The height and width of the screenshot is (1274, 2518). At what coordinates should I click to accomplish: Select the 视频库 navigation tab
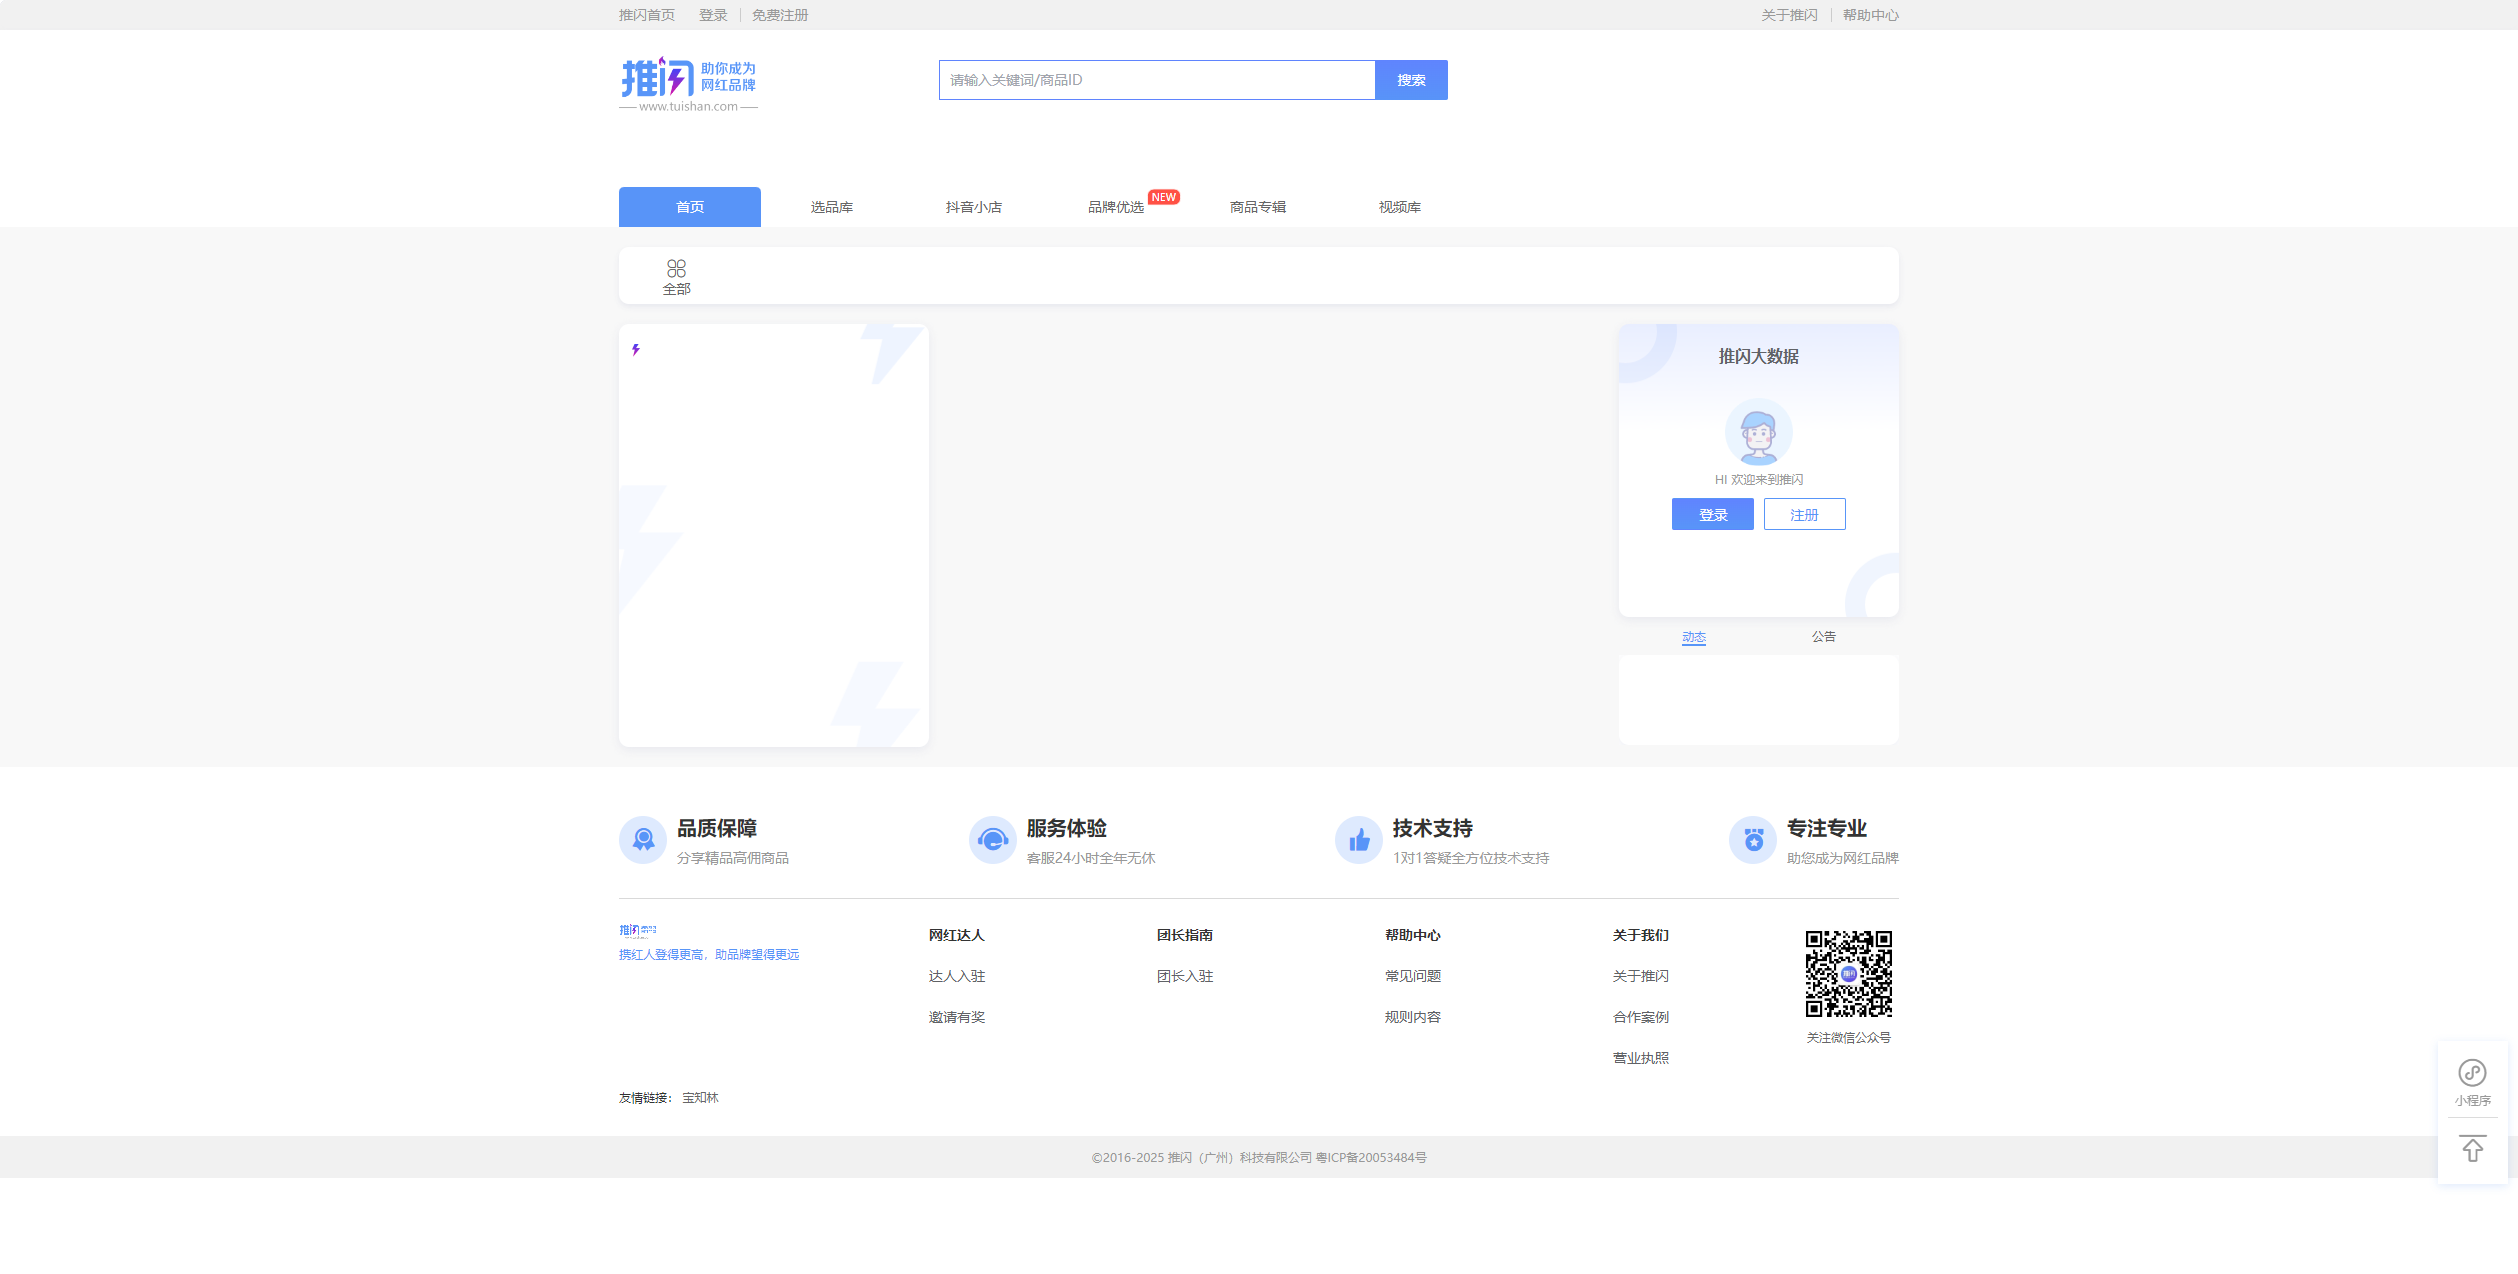coord(1399,207)
